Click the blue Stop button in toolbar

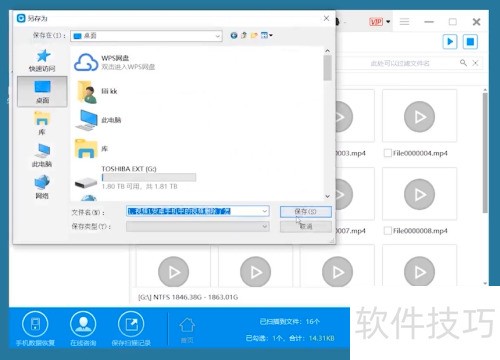[x=470, y=42]
